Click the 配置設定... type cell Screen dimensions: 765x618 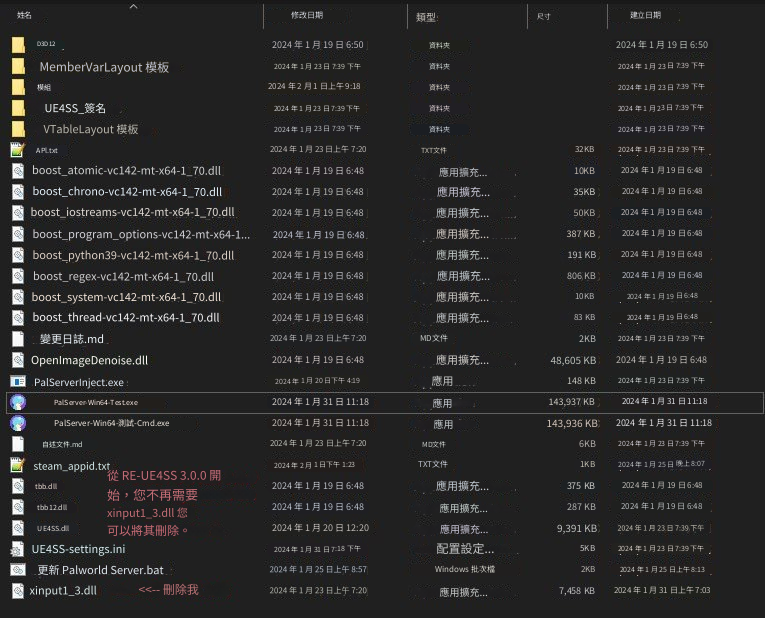pyautogui.click(x=465, y=549)
